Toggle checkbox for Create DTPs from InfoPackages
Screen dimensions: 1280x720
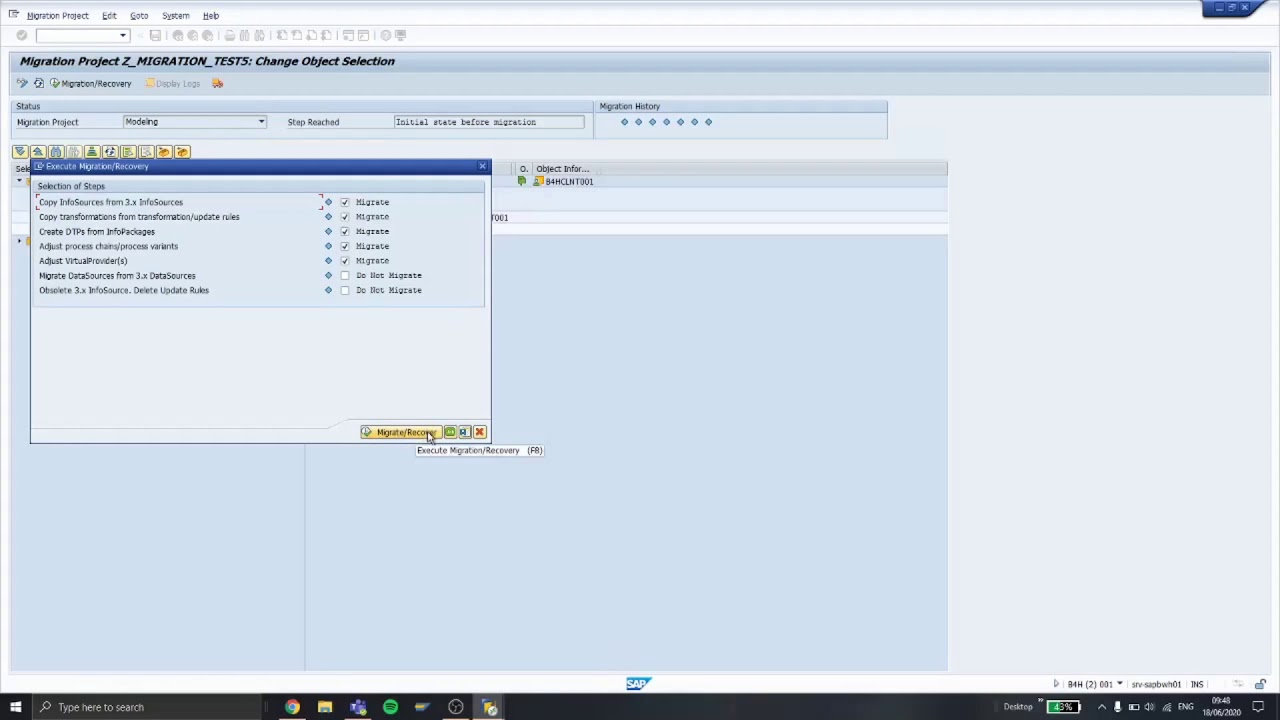coord(345,231)
